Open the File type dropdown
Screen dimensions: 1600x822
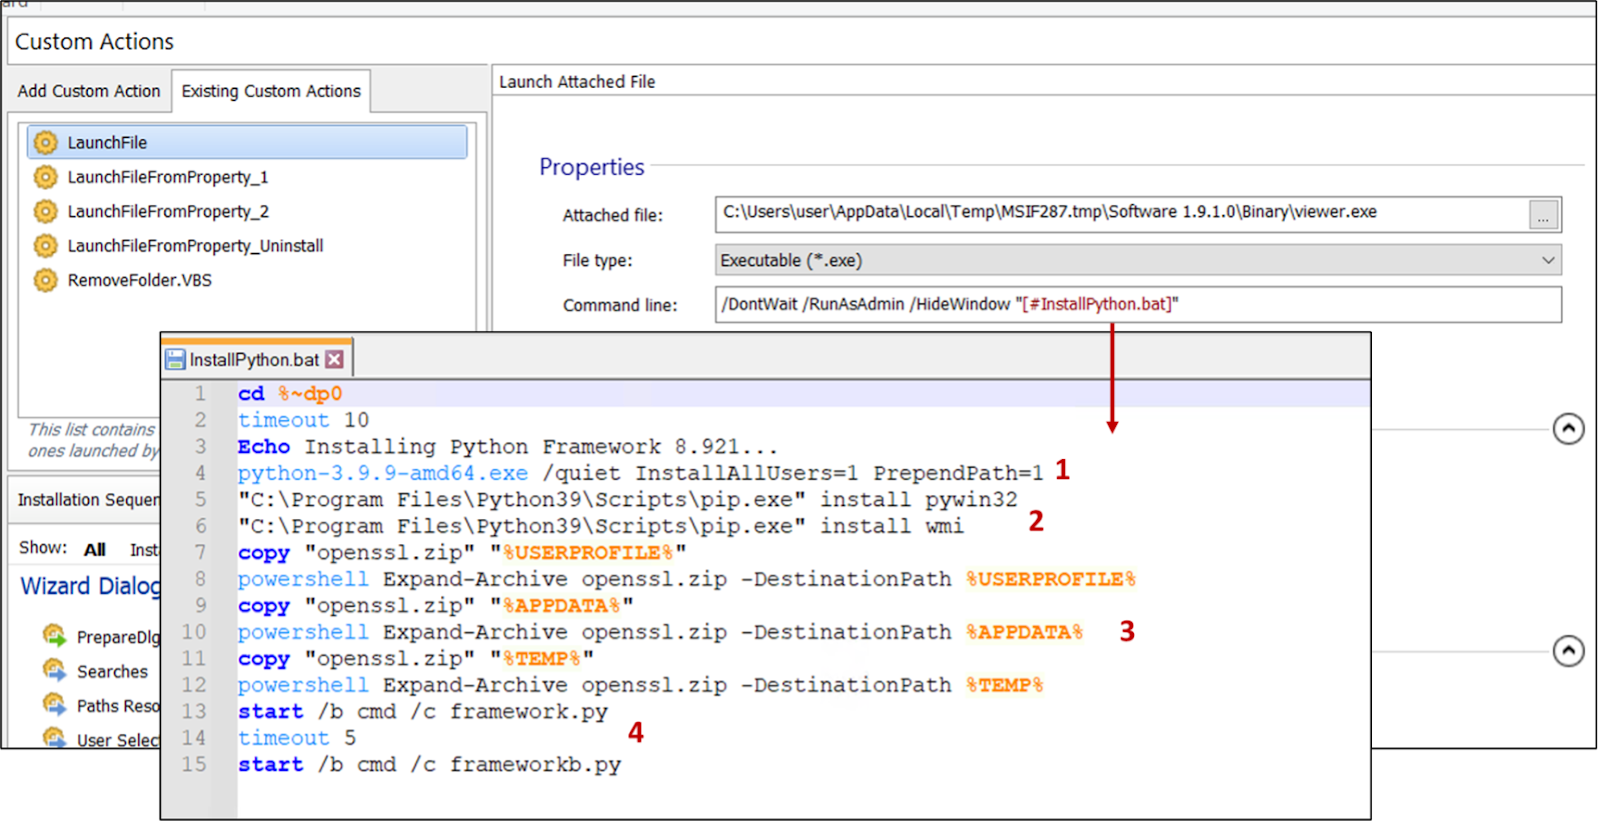1547,260
